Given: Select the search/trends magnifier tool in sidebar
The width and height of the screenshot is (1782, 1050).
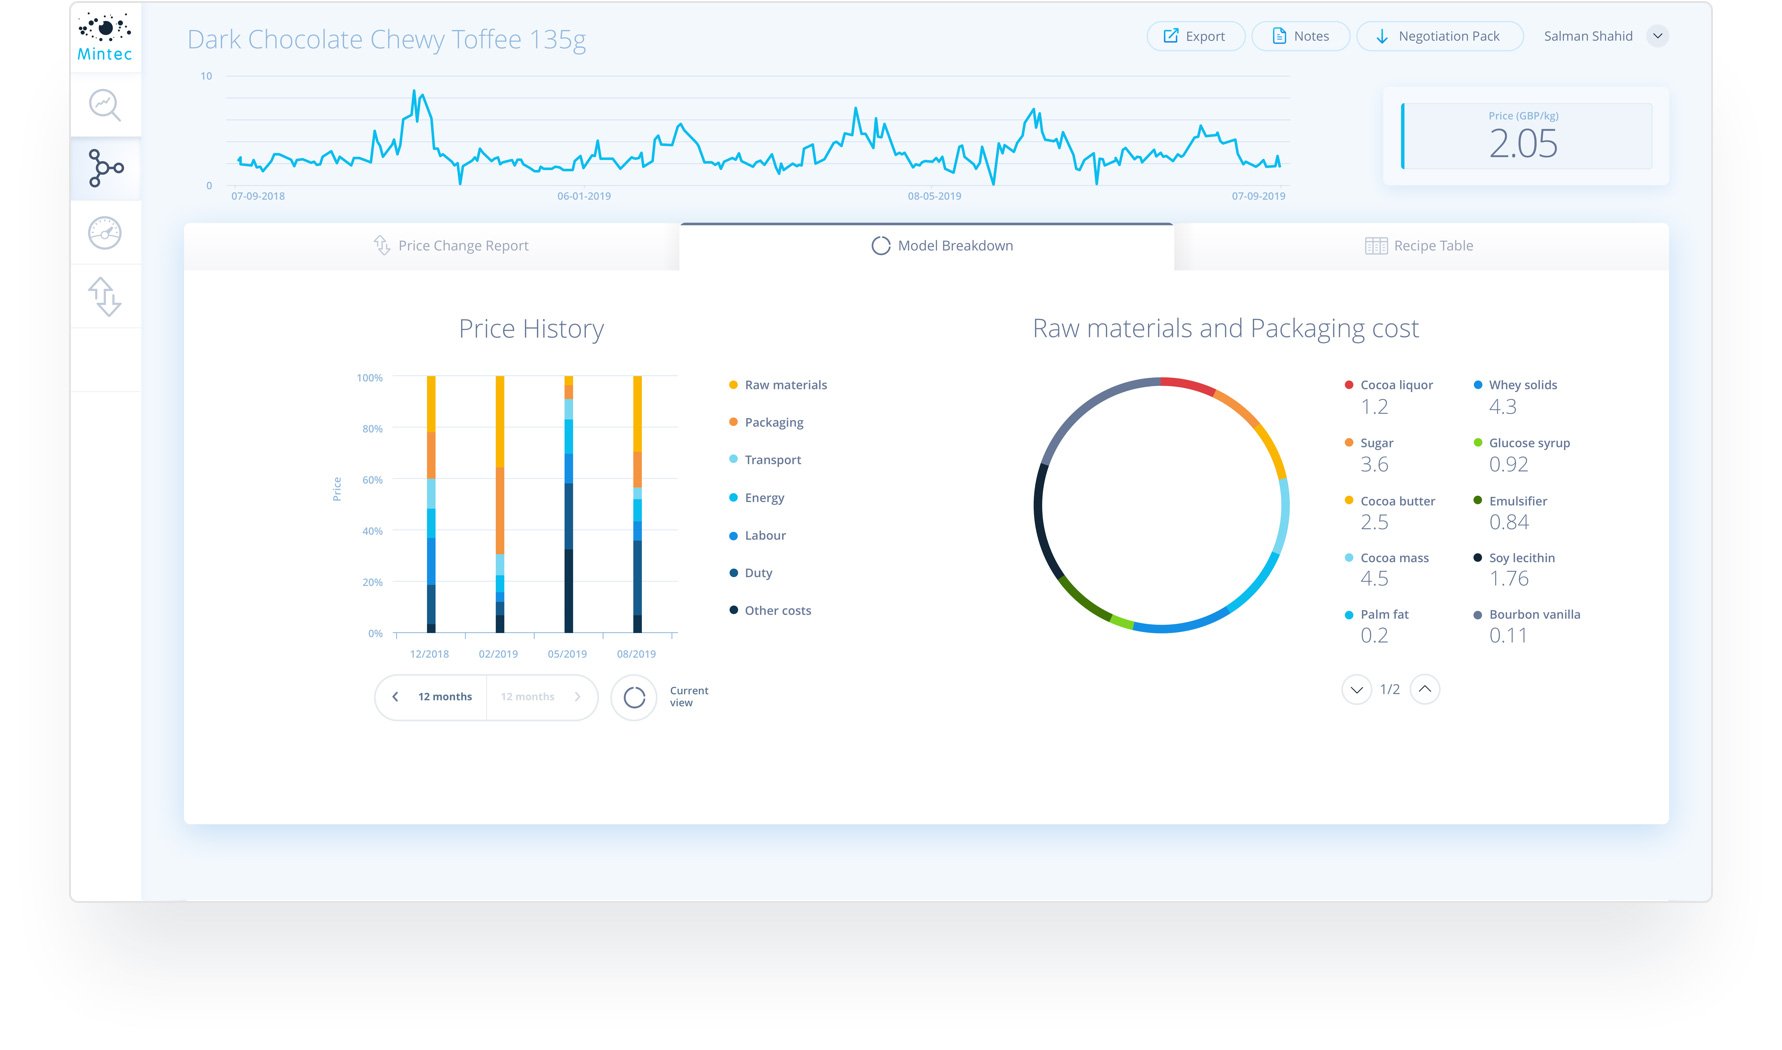Looking at the screenshot, I should click(104, 104).
